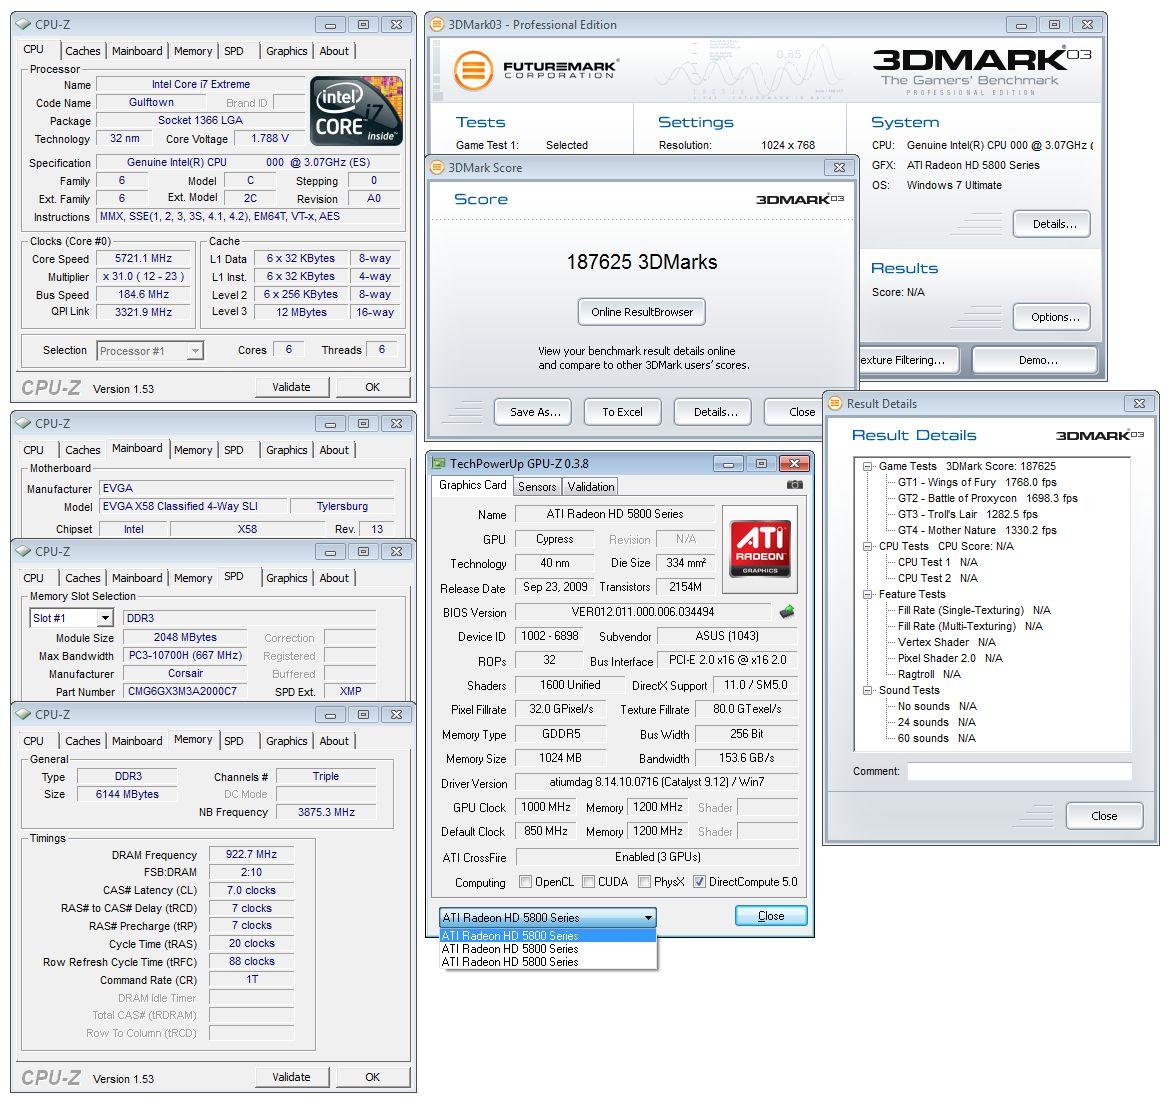
Task: Open Memory tab in top CPU-Z window
Action: click(x=193, y=51)
